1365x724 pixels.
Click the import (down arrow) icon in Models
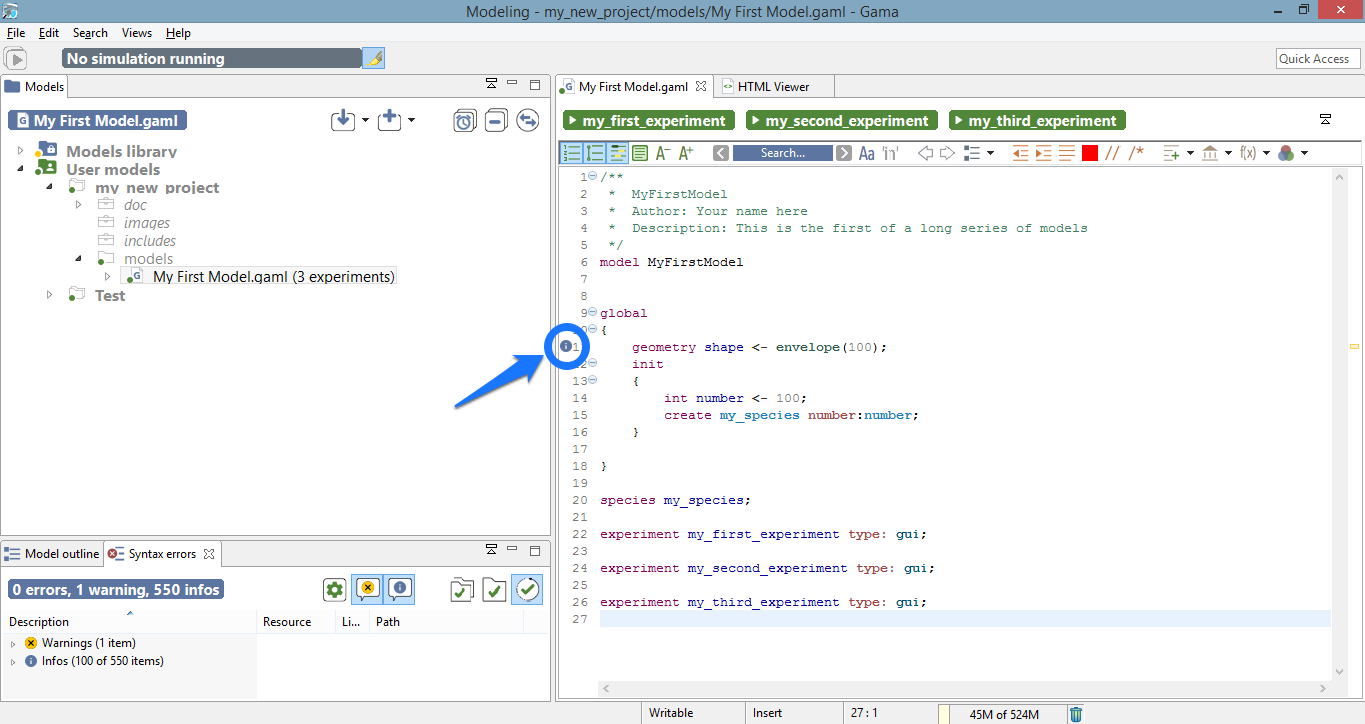click(343, 120)
